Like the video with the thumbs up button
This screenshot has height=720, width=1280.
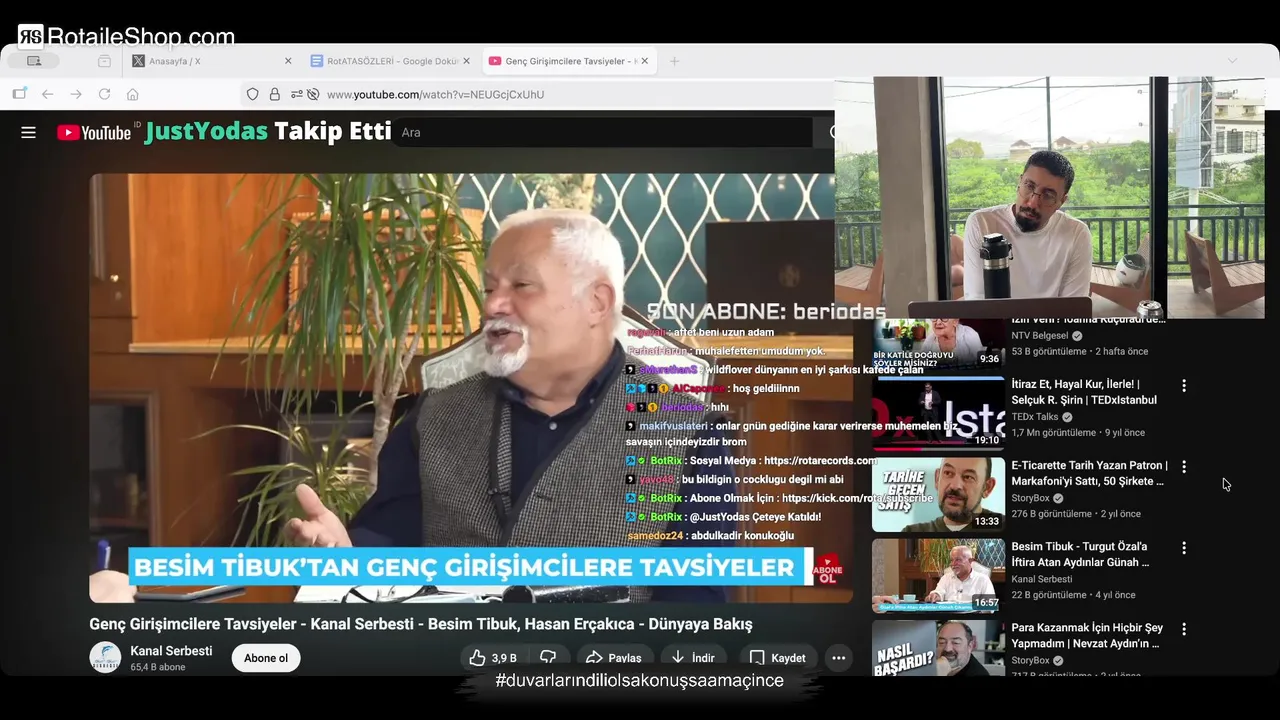pos(494,658)
